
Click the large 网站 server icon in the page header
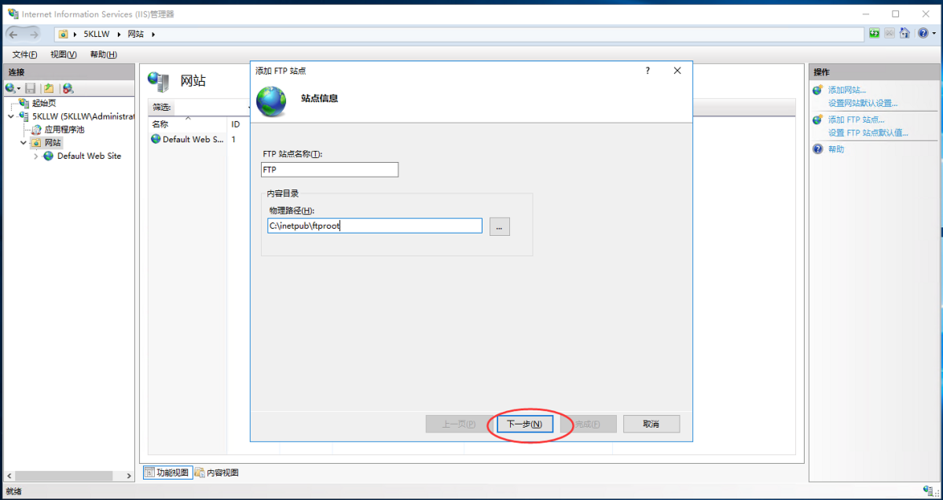pyautogui.click(x=159, y=81)
